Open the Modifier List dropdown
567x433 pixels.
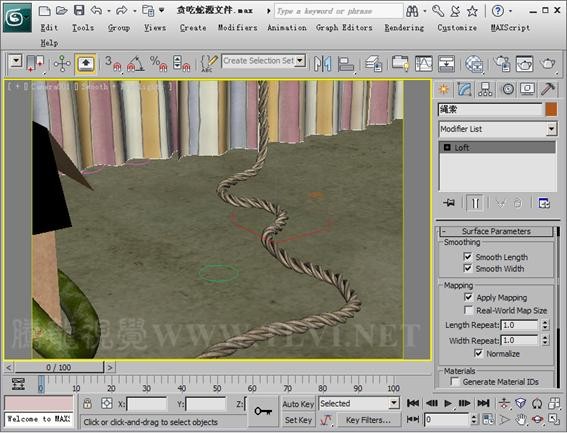tap(551, 129)
